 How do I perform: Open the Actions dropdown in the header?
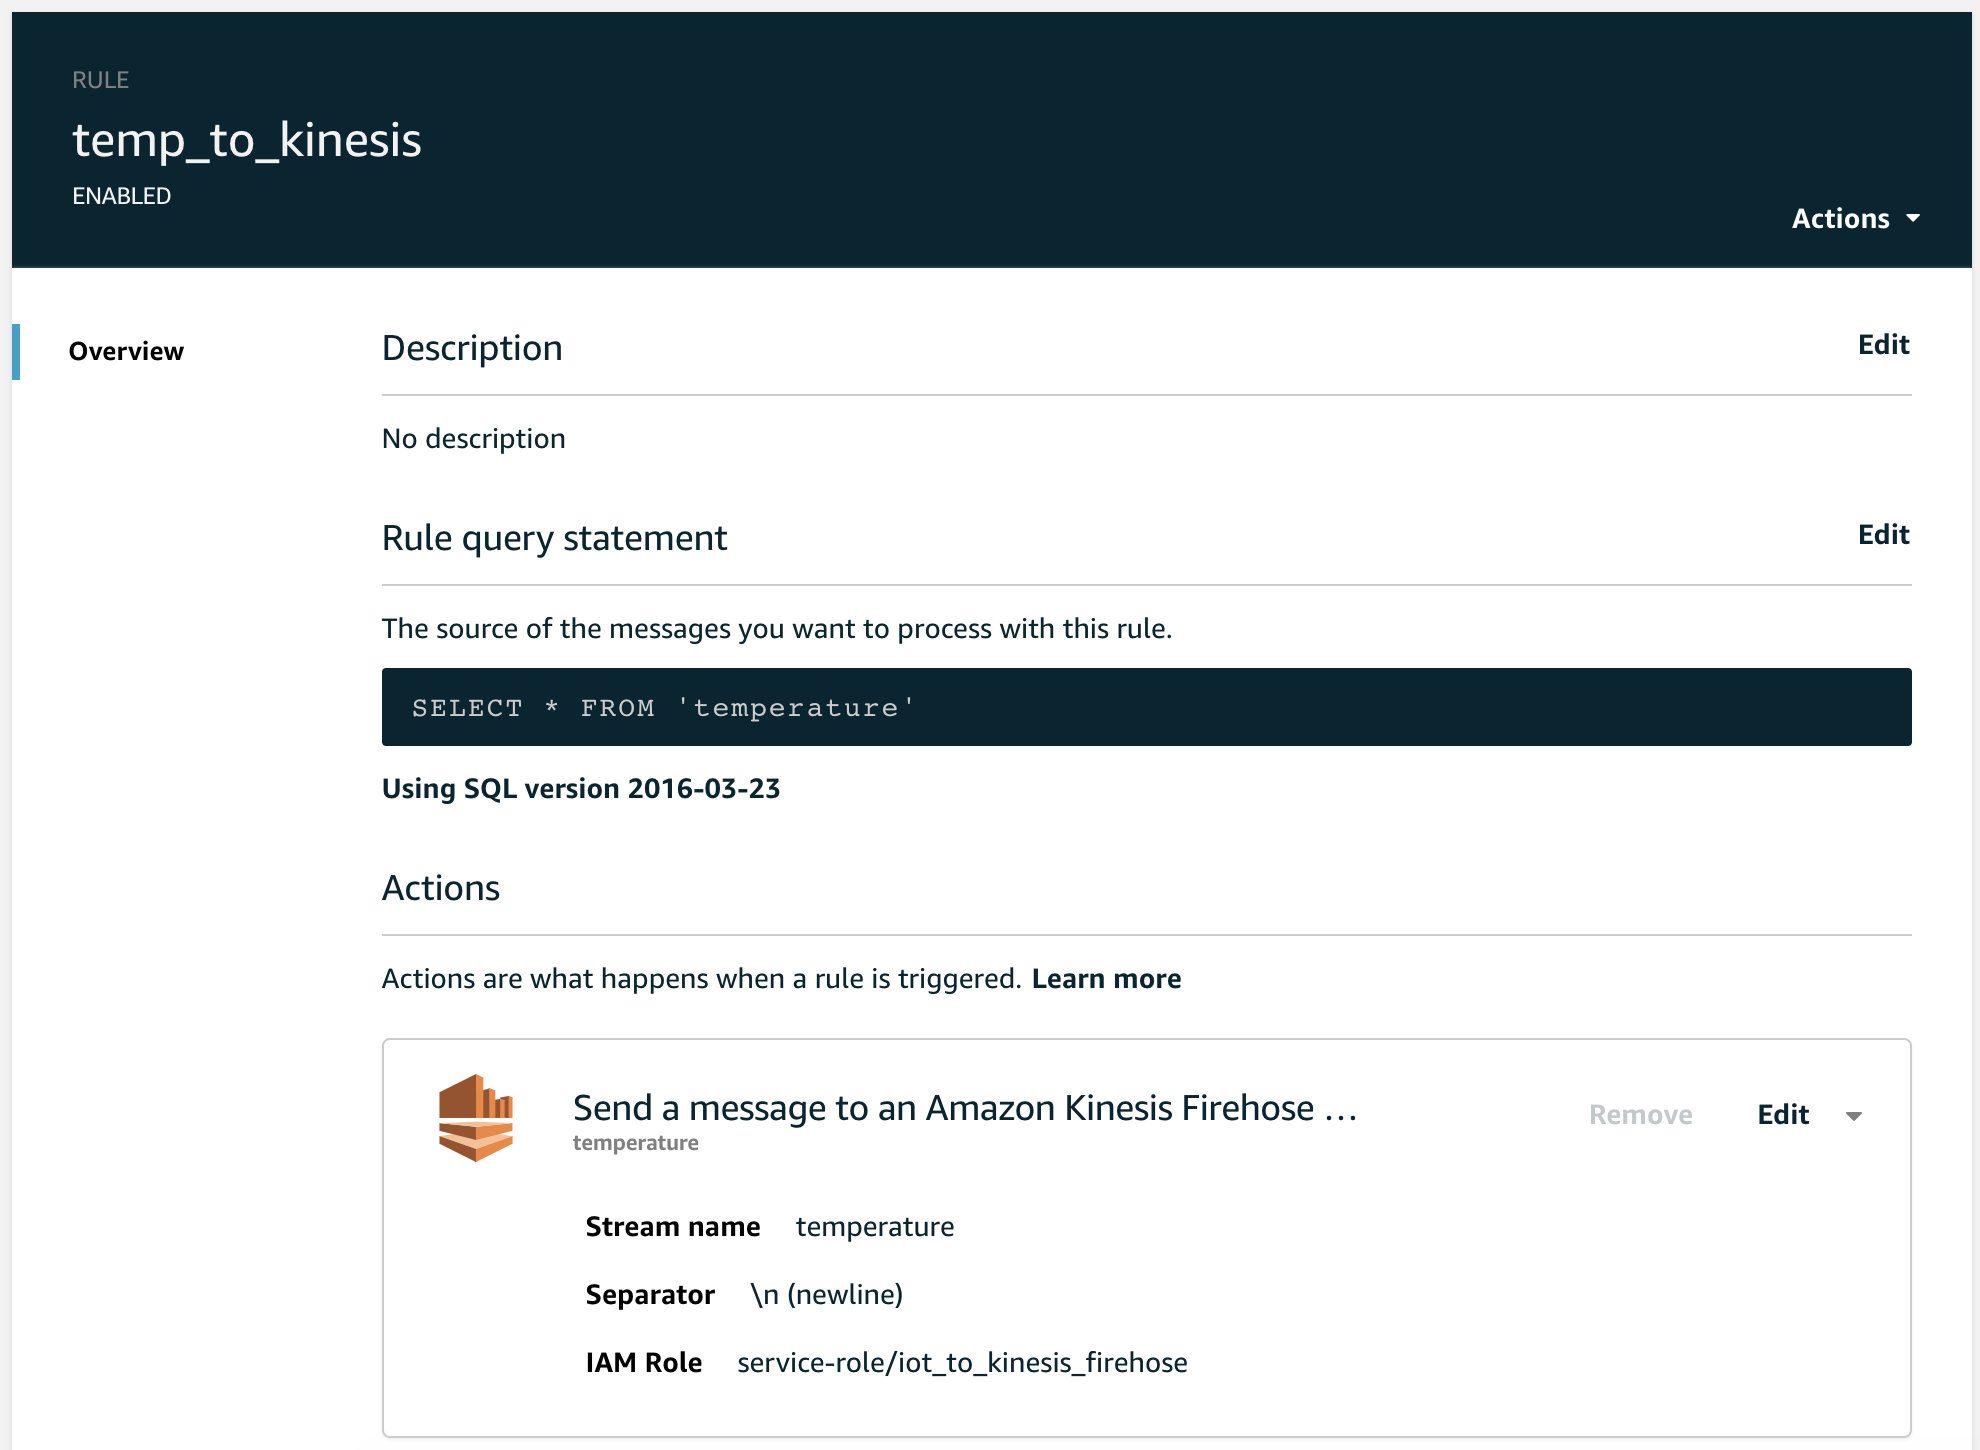pyautogui.click(x=1855, y=218)
